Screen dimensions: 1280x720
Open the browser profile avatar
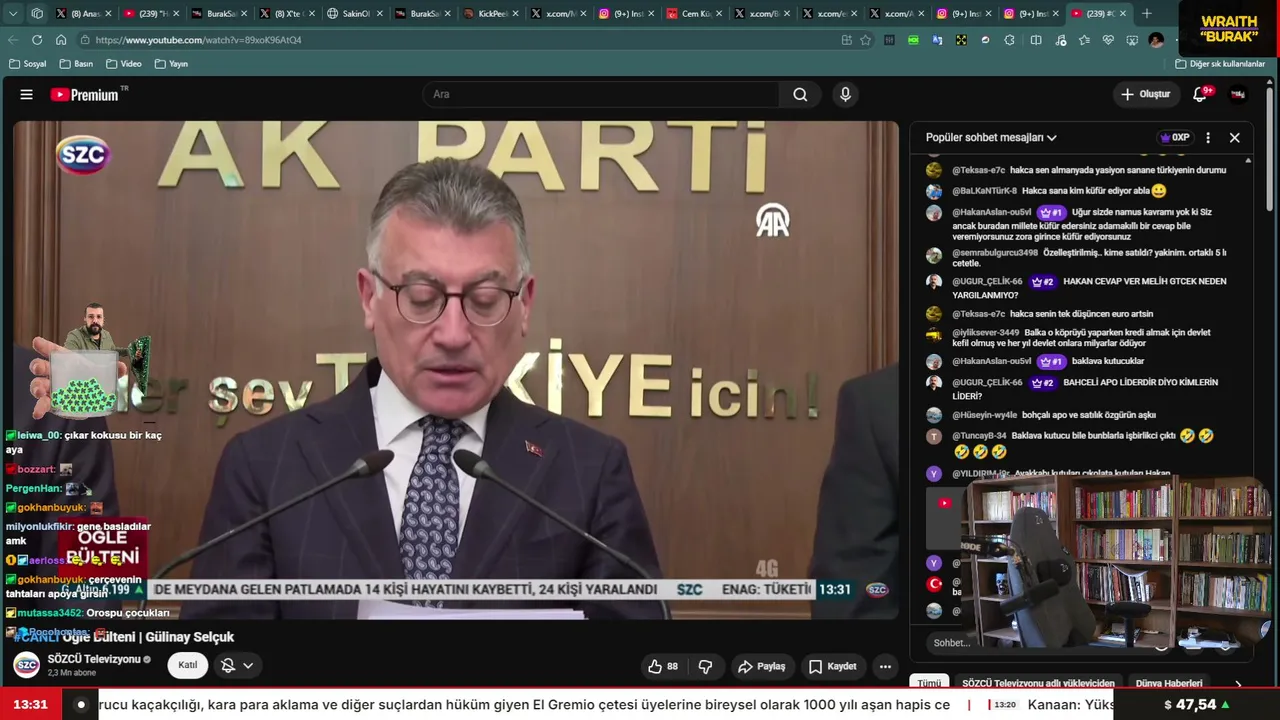pyautogui.click(x=1157, y=40)
